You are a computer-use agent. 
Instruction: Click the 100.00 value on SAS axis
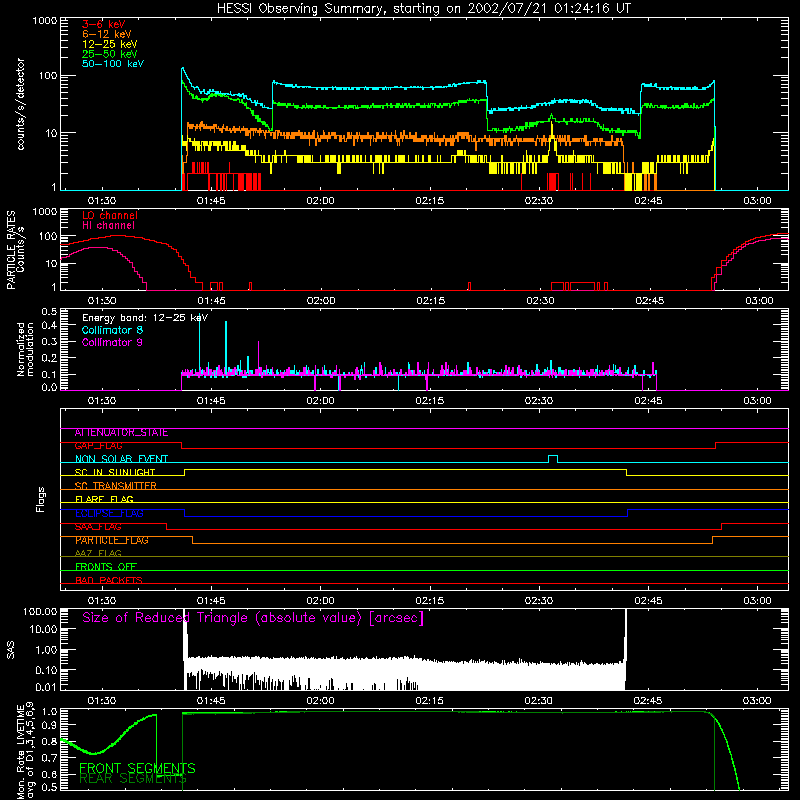pos(40,612)
